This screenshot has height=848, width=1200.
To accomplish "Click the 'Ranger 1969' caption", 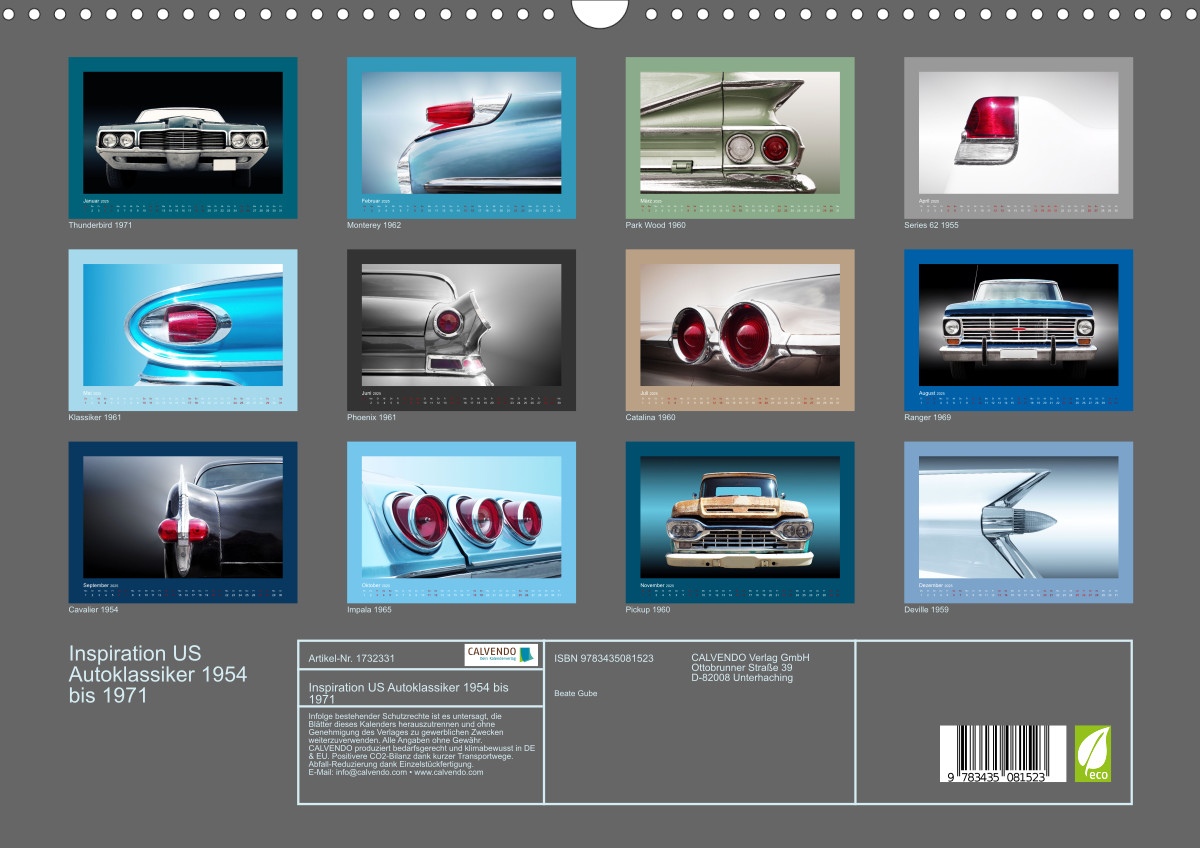I will click(927, 417).
